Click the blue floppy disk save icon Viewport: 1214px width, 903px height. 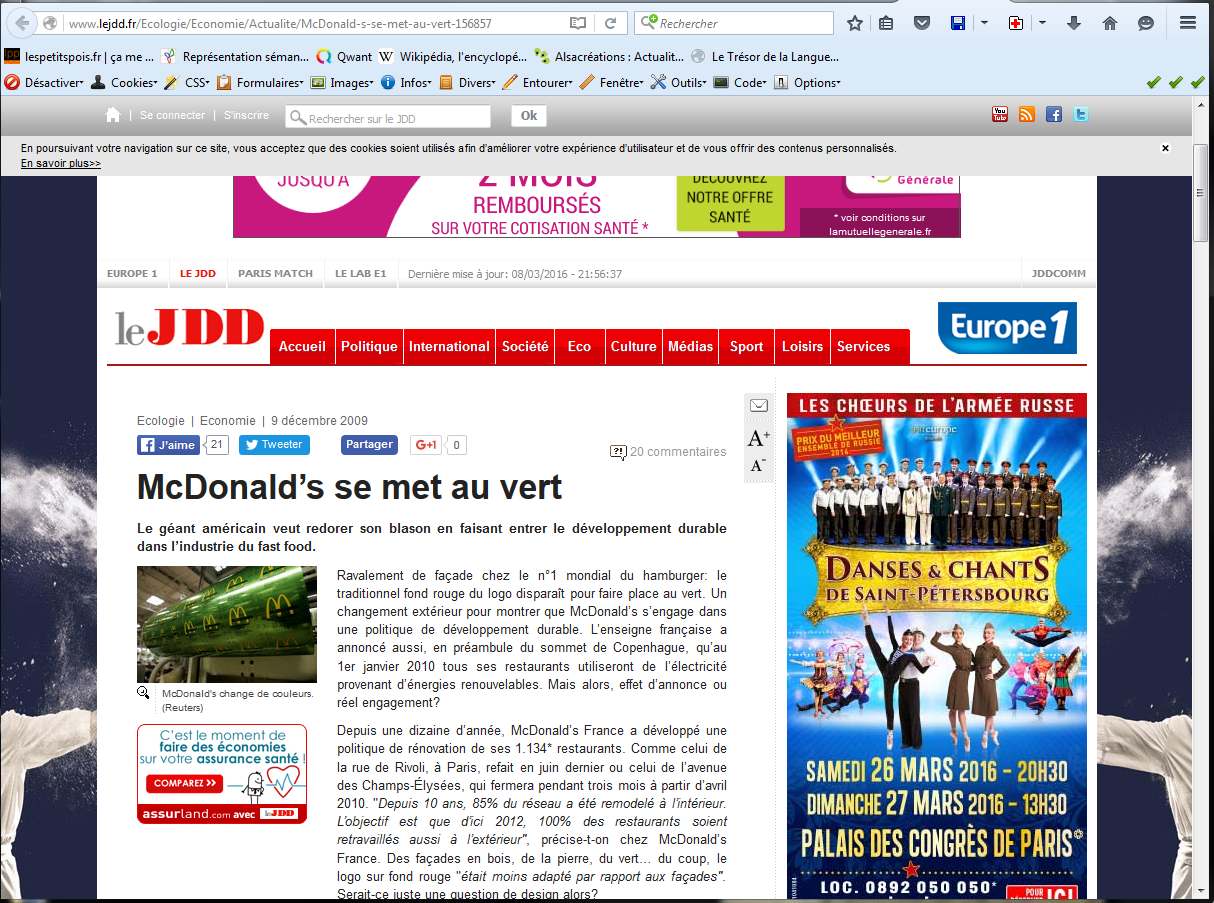tap(957, 23)
